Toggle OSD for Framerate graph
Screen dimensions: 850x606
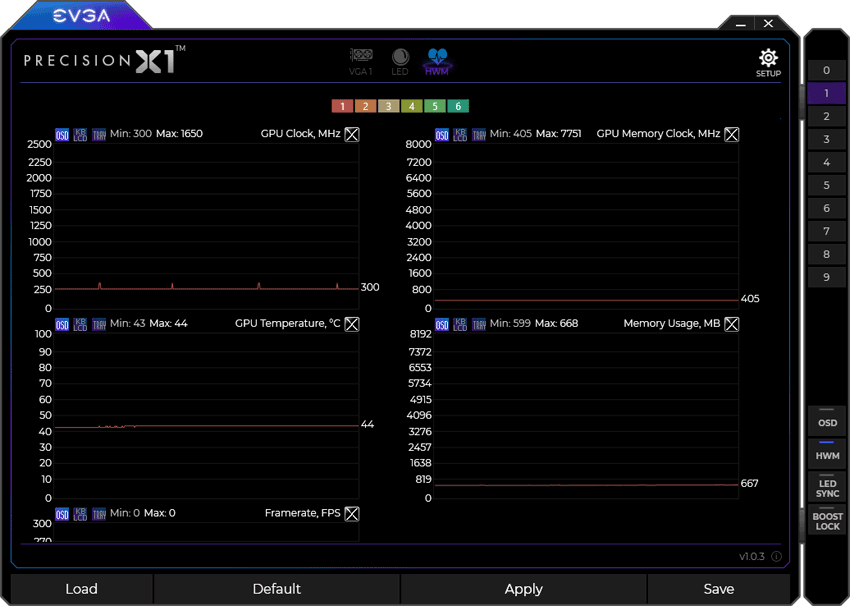click(x=62, y=514)
